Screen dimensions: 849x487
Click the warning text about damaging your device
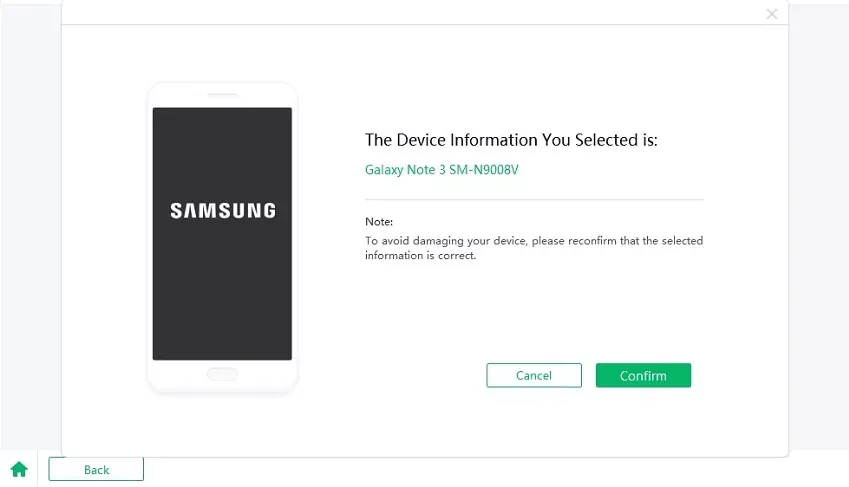tap(533, 248)
